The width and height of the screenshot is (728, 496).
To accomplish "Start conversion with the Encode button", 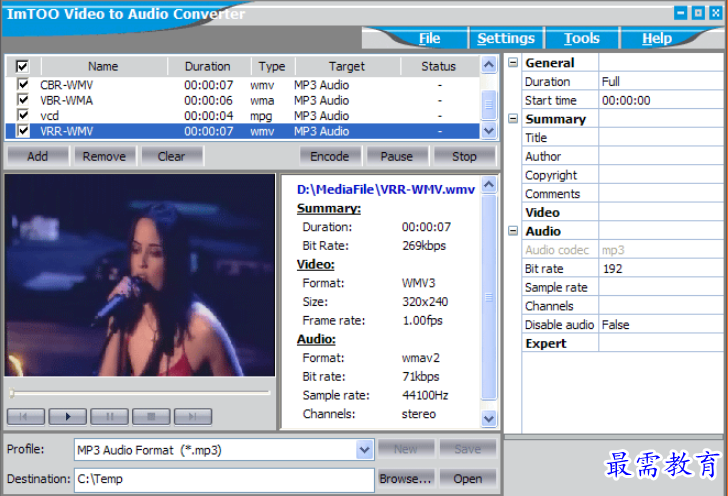I will coord(330,157).
